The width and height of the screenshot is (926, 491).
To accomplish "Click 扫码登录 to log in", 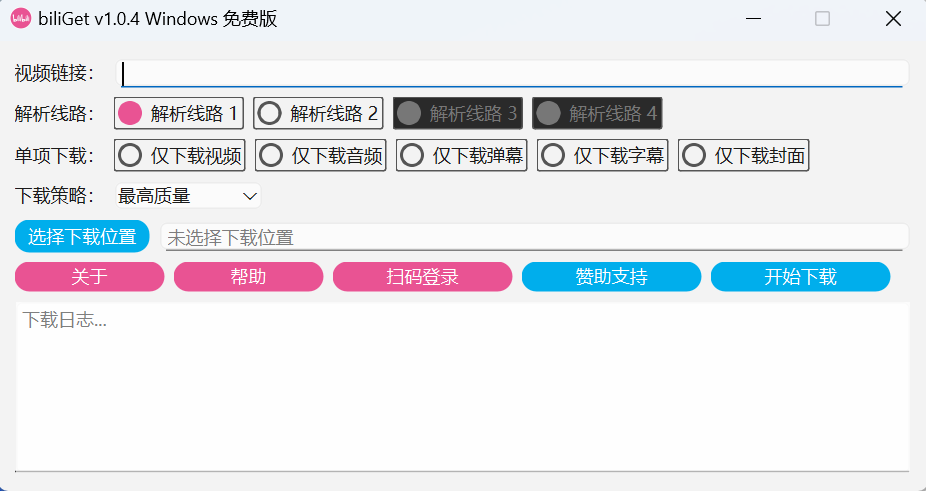I will coord(422,277).
